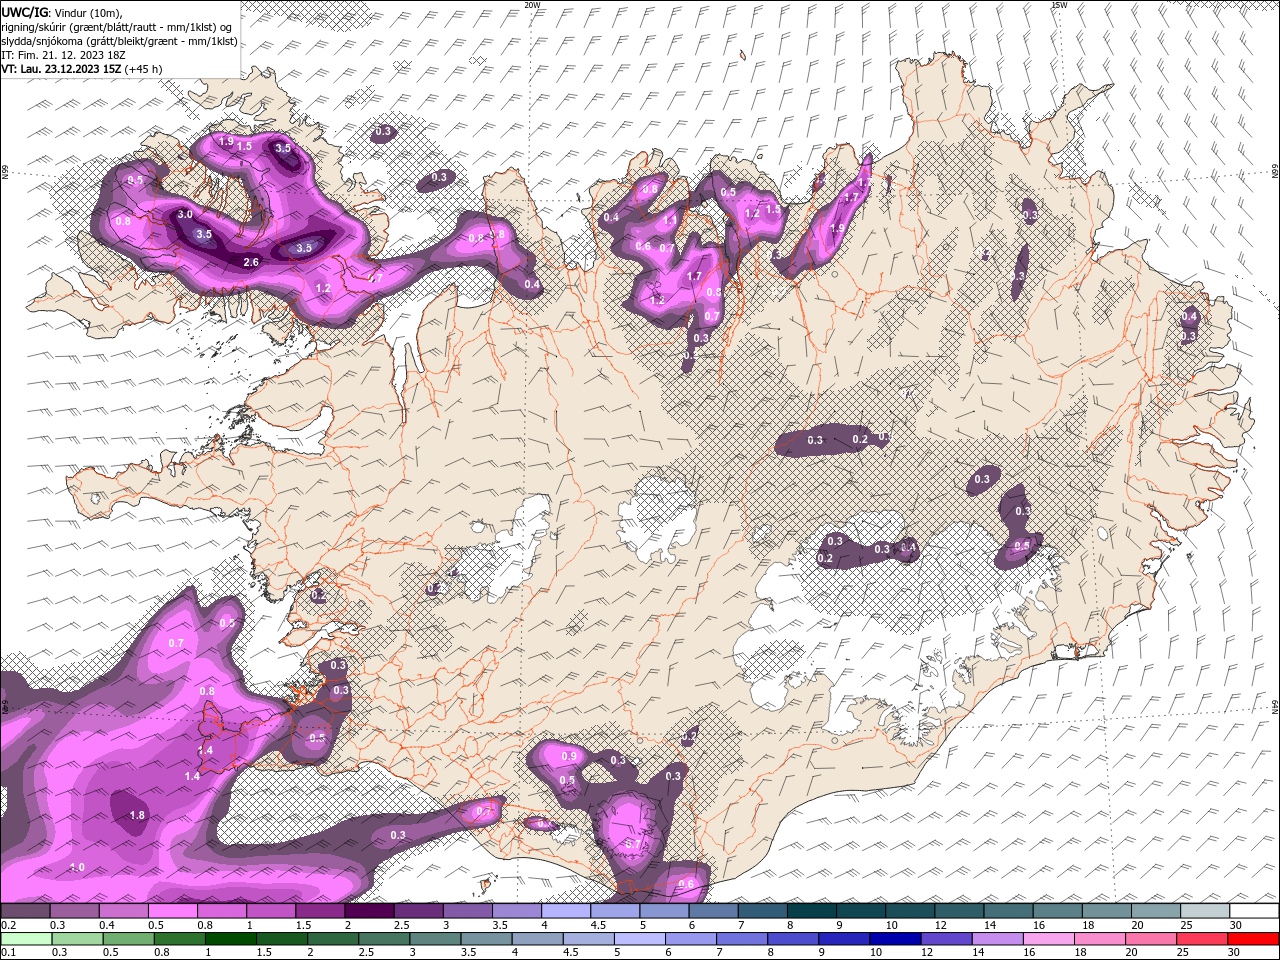Click the 1.0 value near the bottom-left corner
This screenshot has width=1280, height=960.
[x=77, y=867]
